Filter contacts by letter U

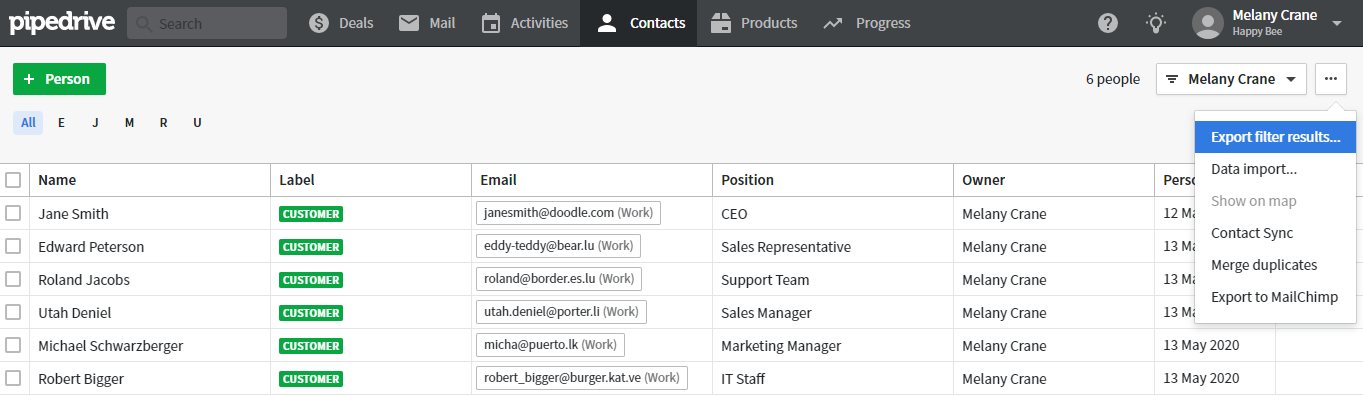197,123
